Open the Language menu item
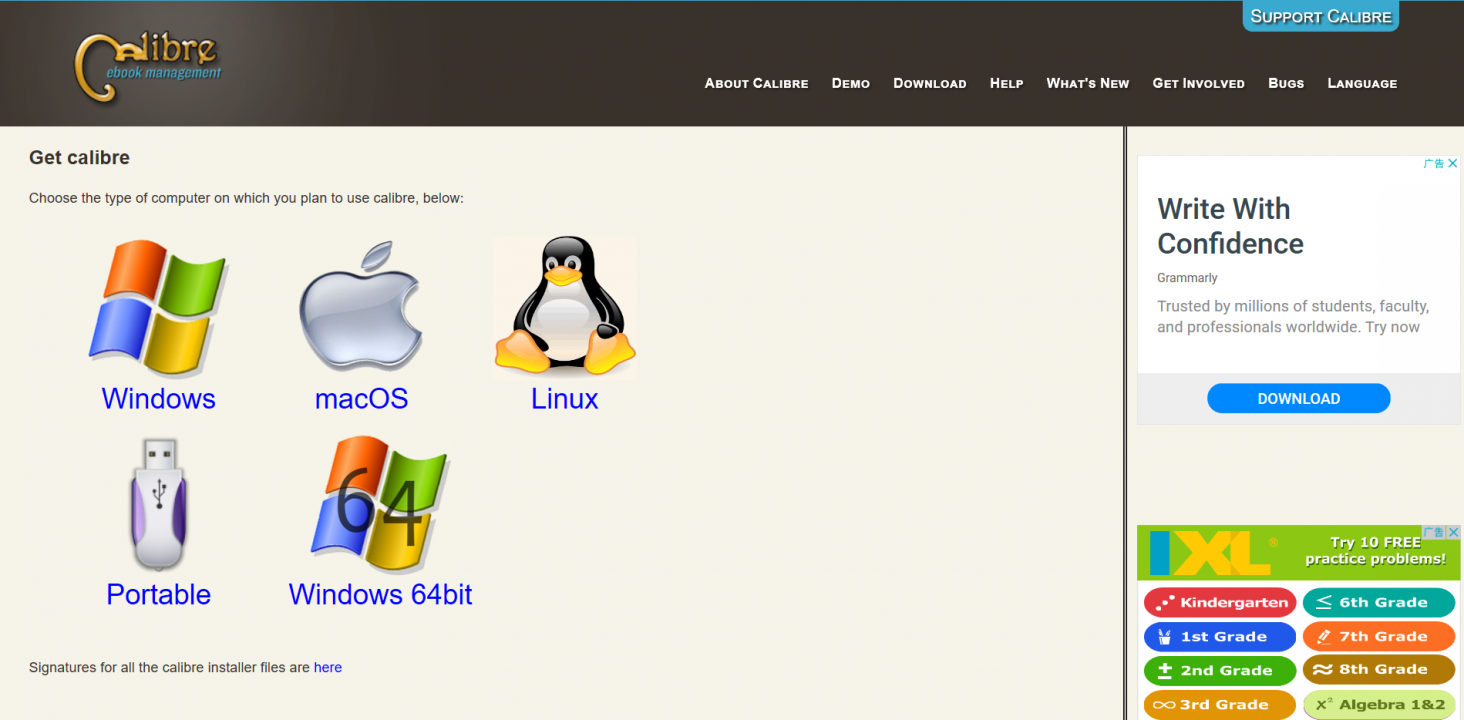 pyautogui.click(x=1362, y=83)
